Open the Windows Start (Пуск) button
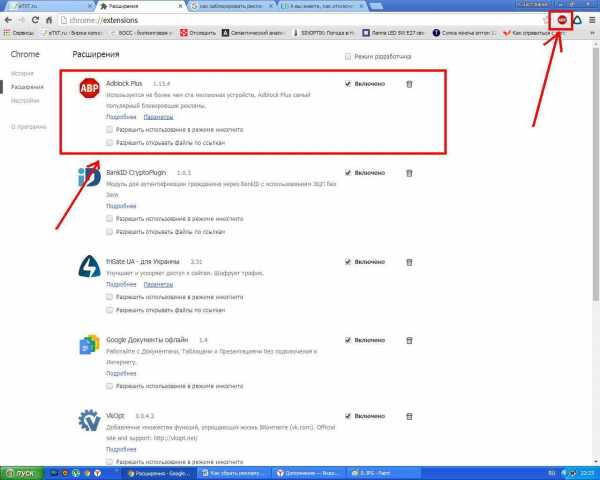Image resolution: width=600 pixels, height=480 pixels. (x=21, y=473)
